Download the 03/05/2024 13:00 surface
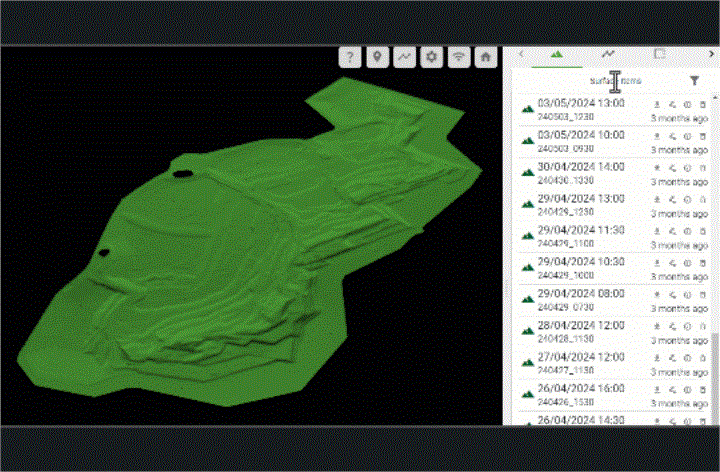The height and width of the screenshot is (472, 720). [x=657, y=104]
